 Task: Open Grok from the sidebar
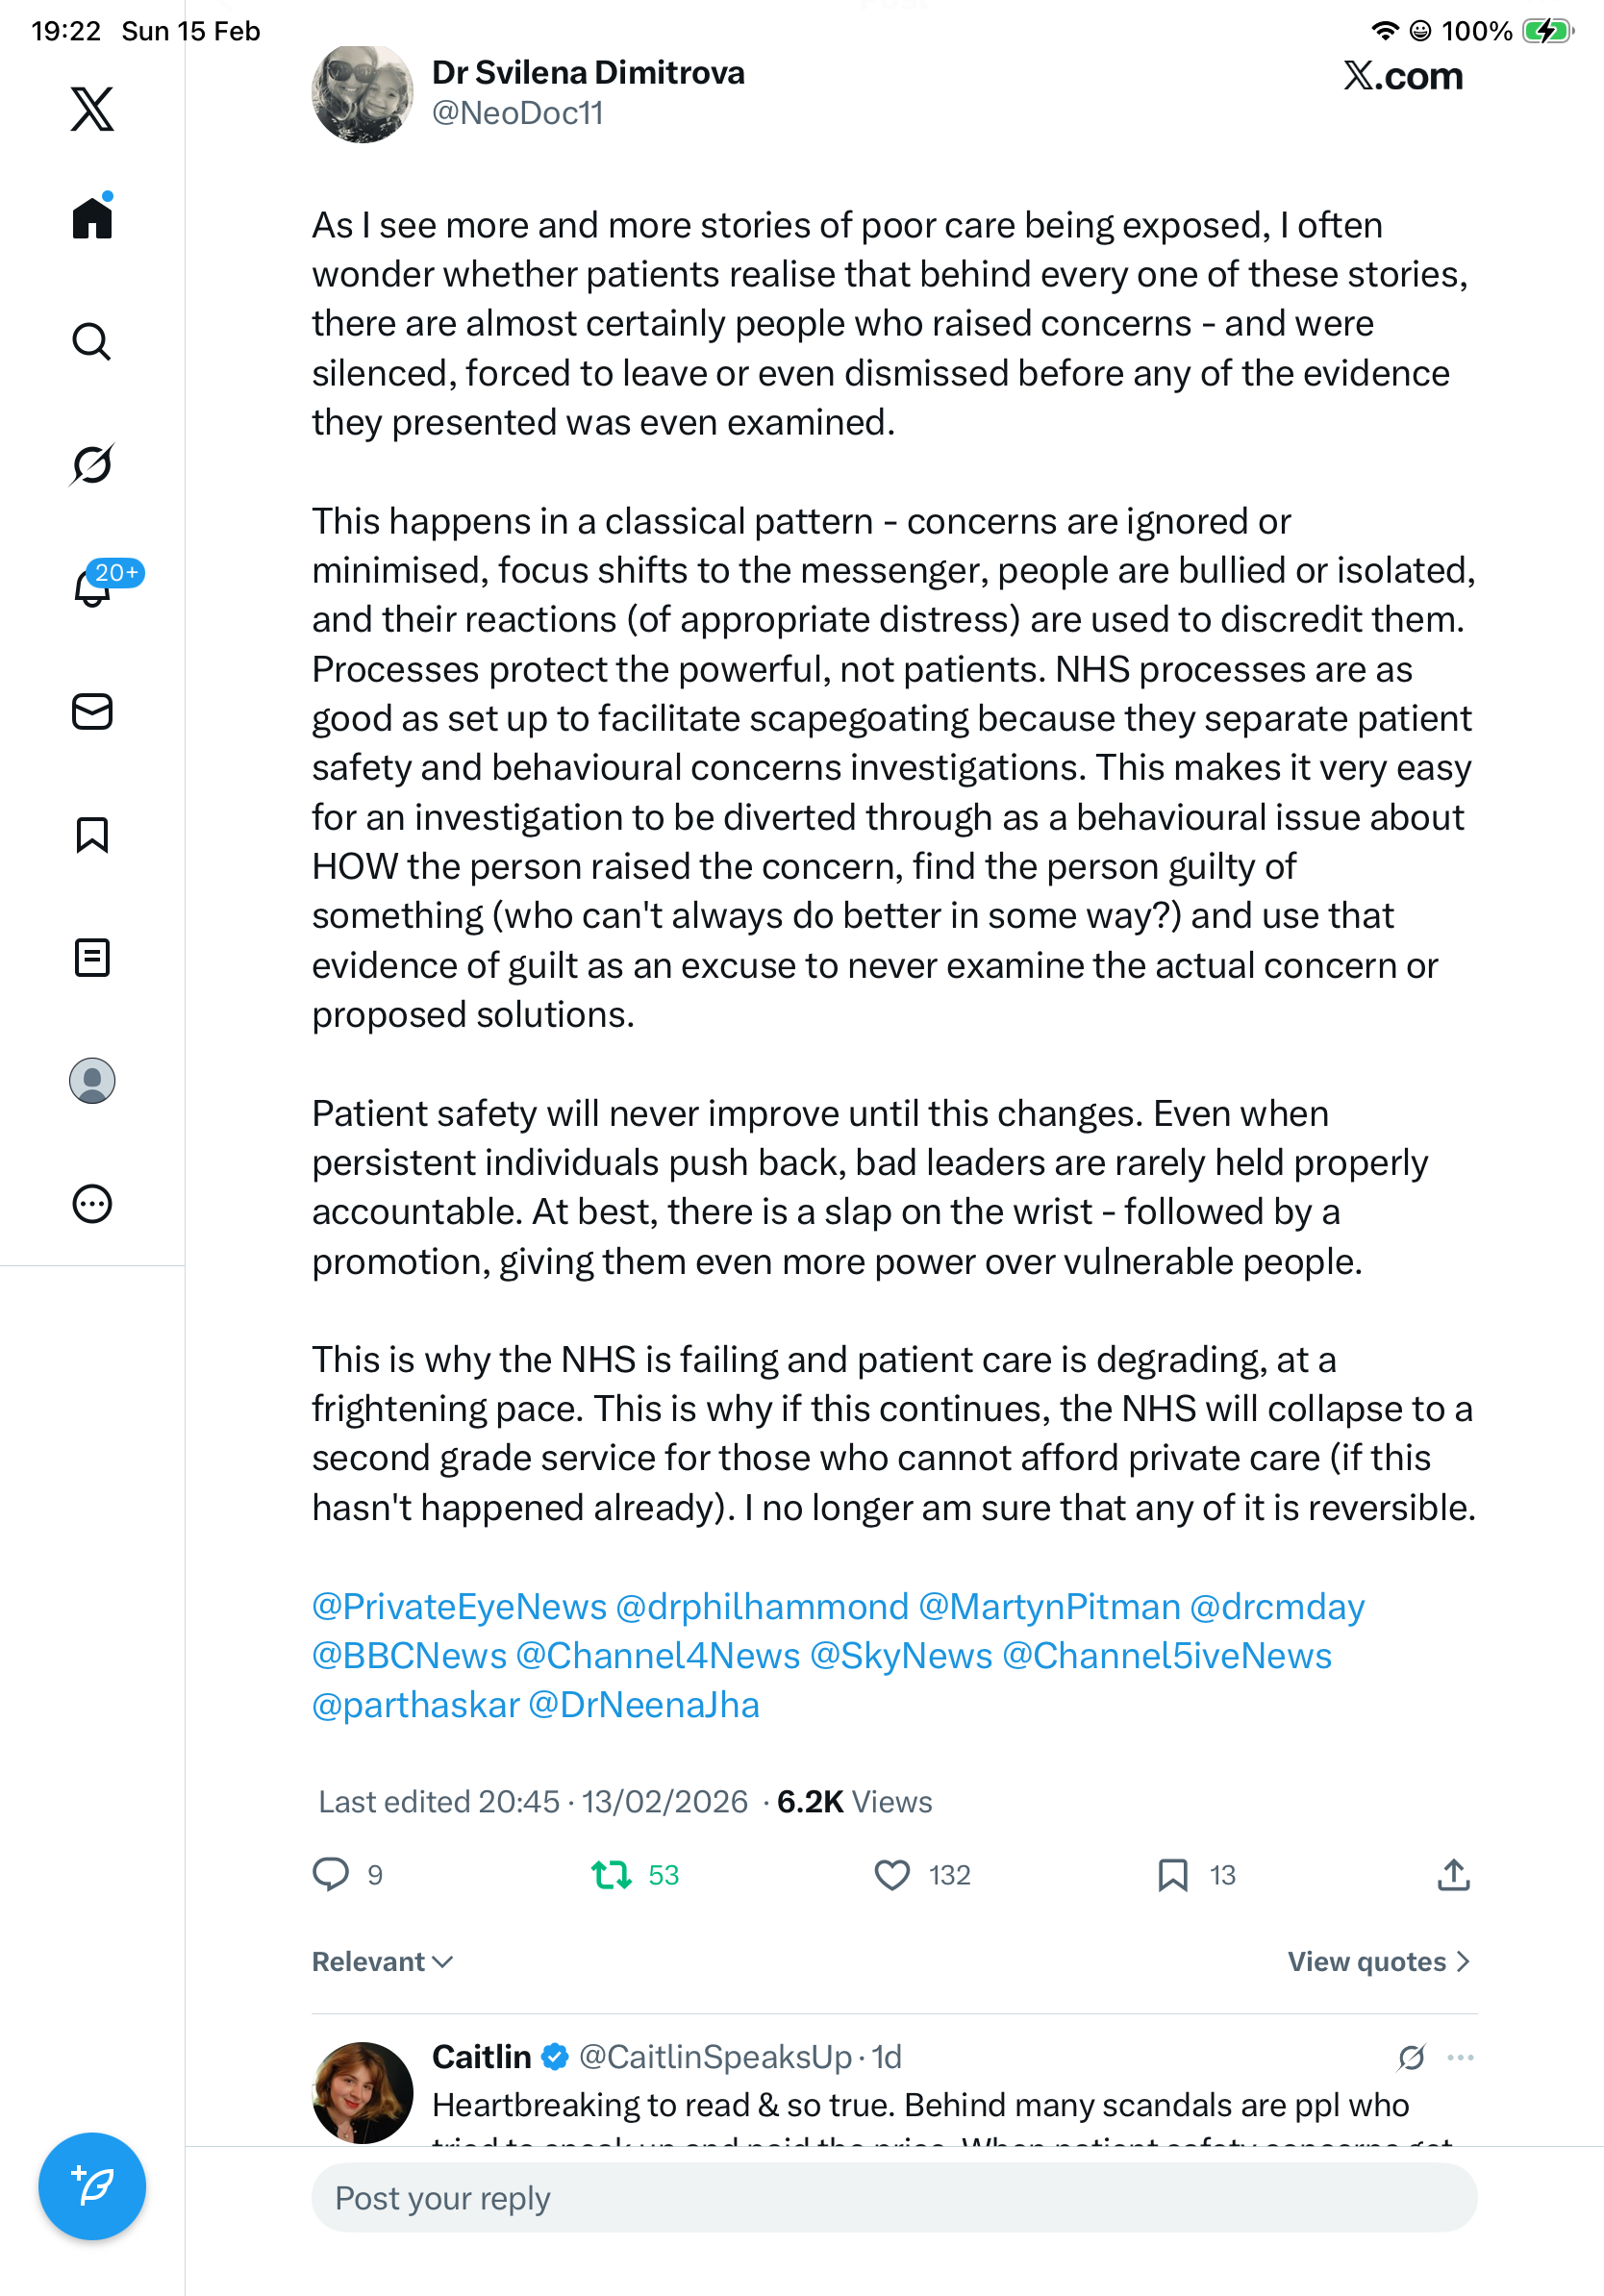click(x=92, y=464)
